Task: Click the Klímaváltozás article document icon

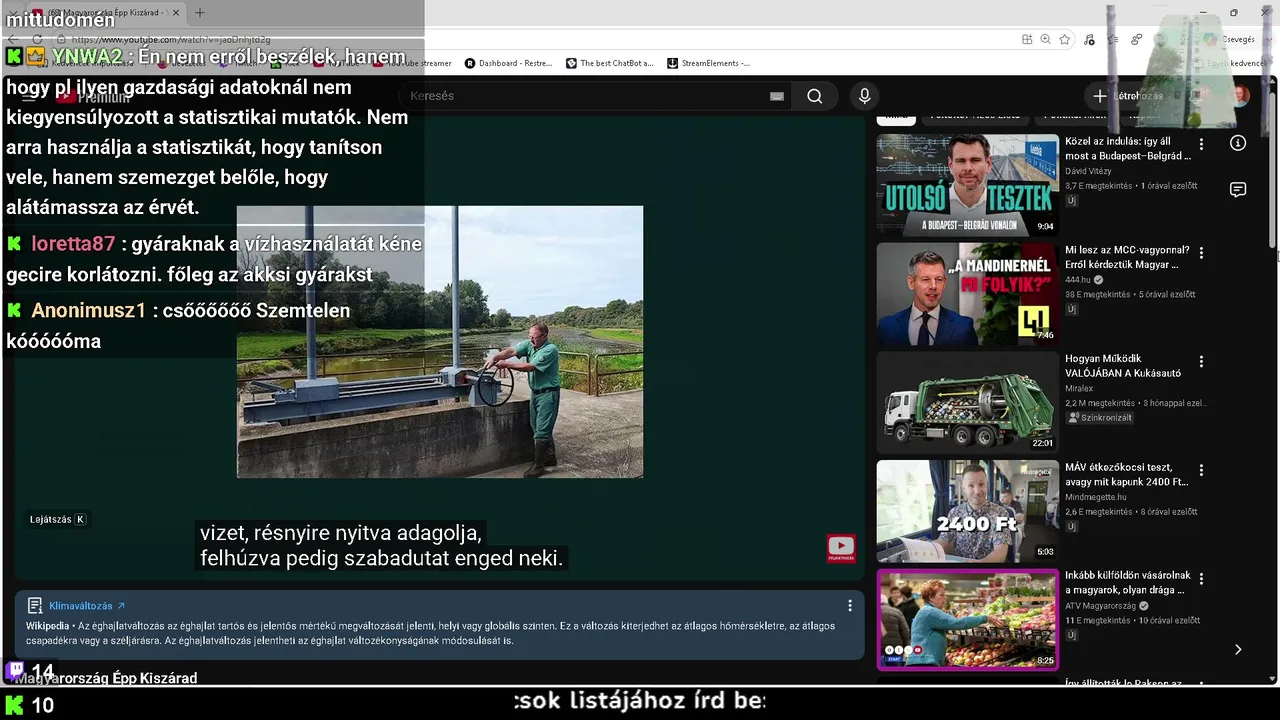Action: pyautogui.click(x=35, y=606)
